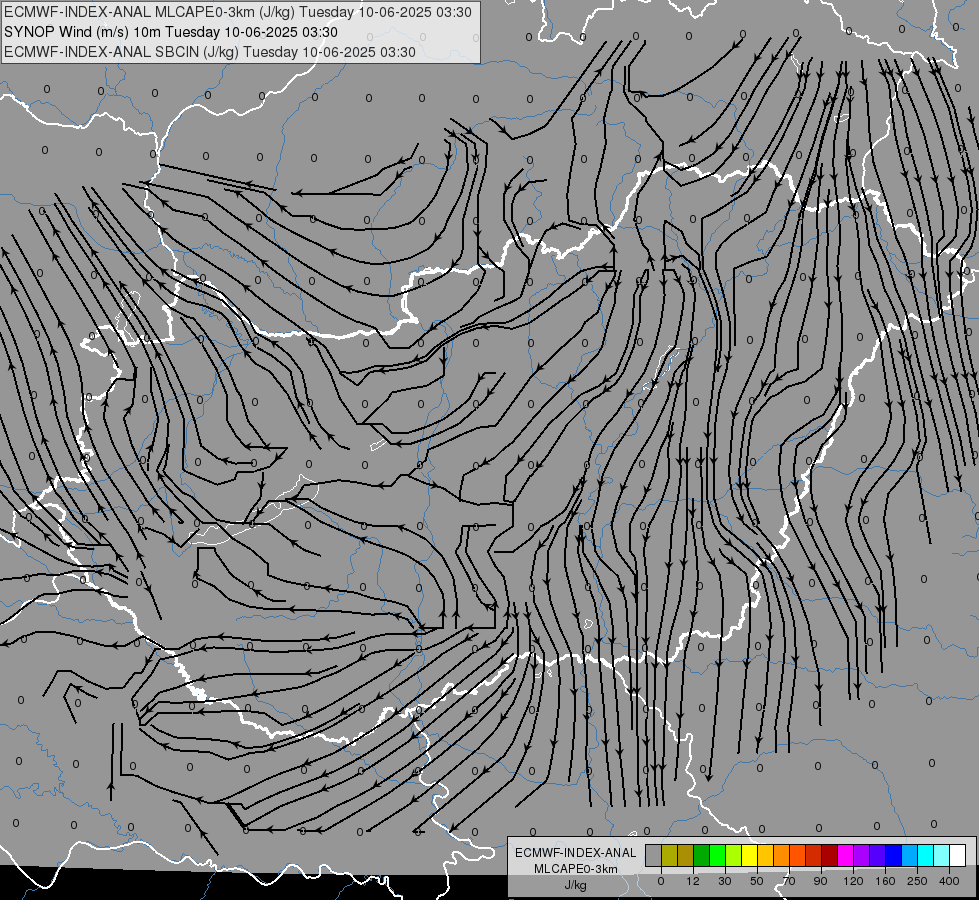Click the legend value 250

[x=917, y=881]
